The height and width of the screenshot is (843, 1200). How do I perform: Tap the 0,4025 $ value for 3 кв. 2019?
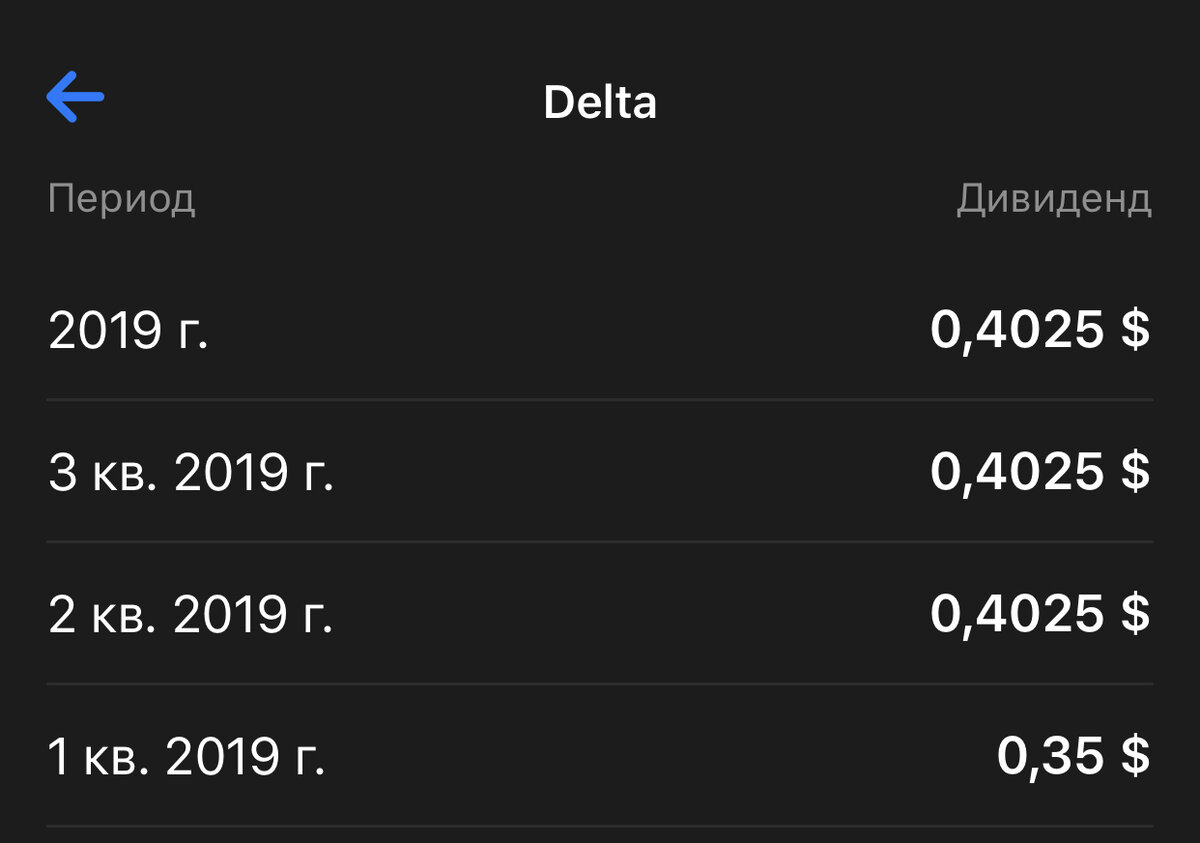tap(1040, 473)
